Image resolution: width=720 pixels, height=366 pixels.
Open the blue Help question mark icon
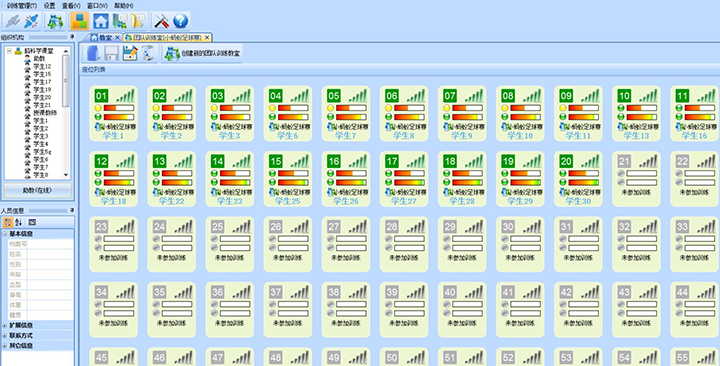tap(181, 21)
